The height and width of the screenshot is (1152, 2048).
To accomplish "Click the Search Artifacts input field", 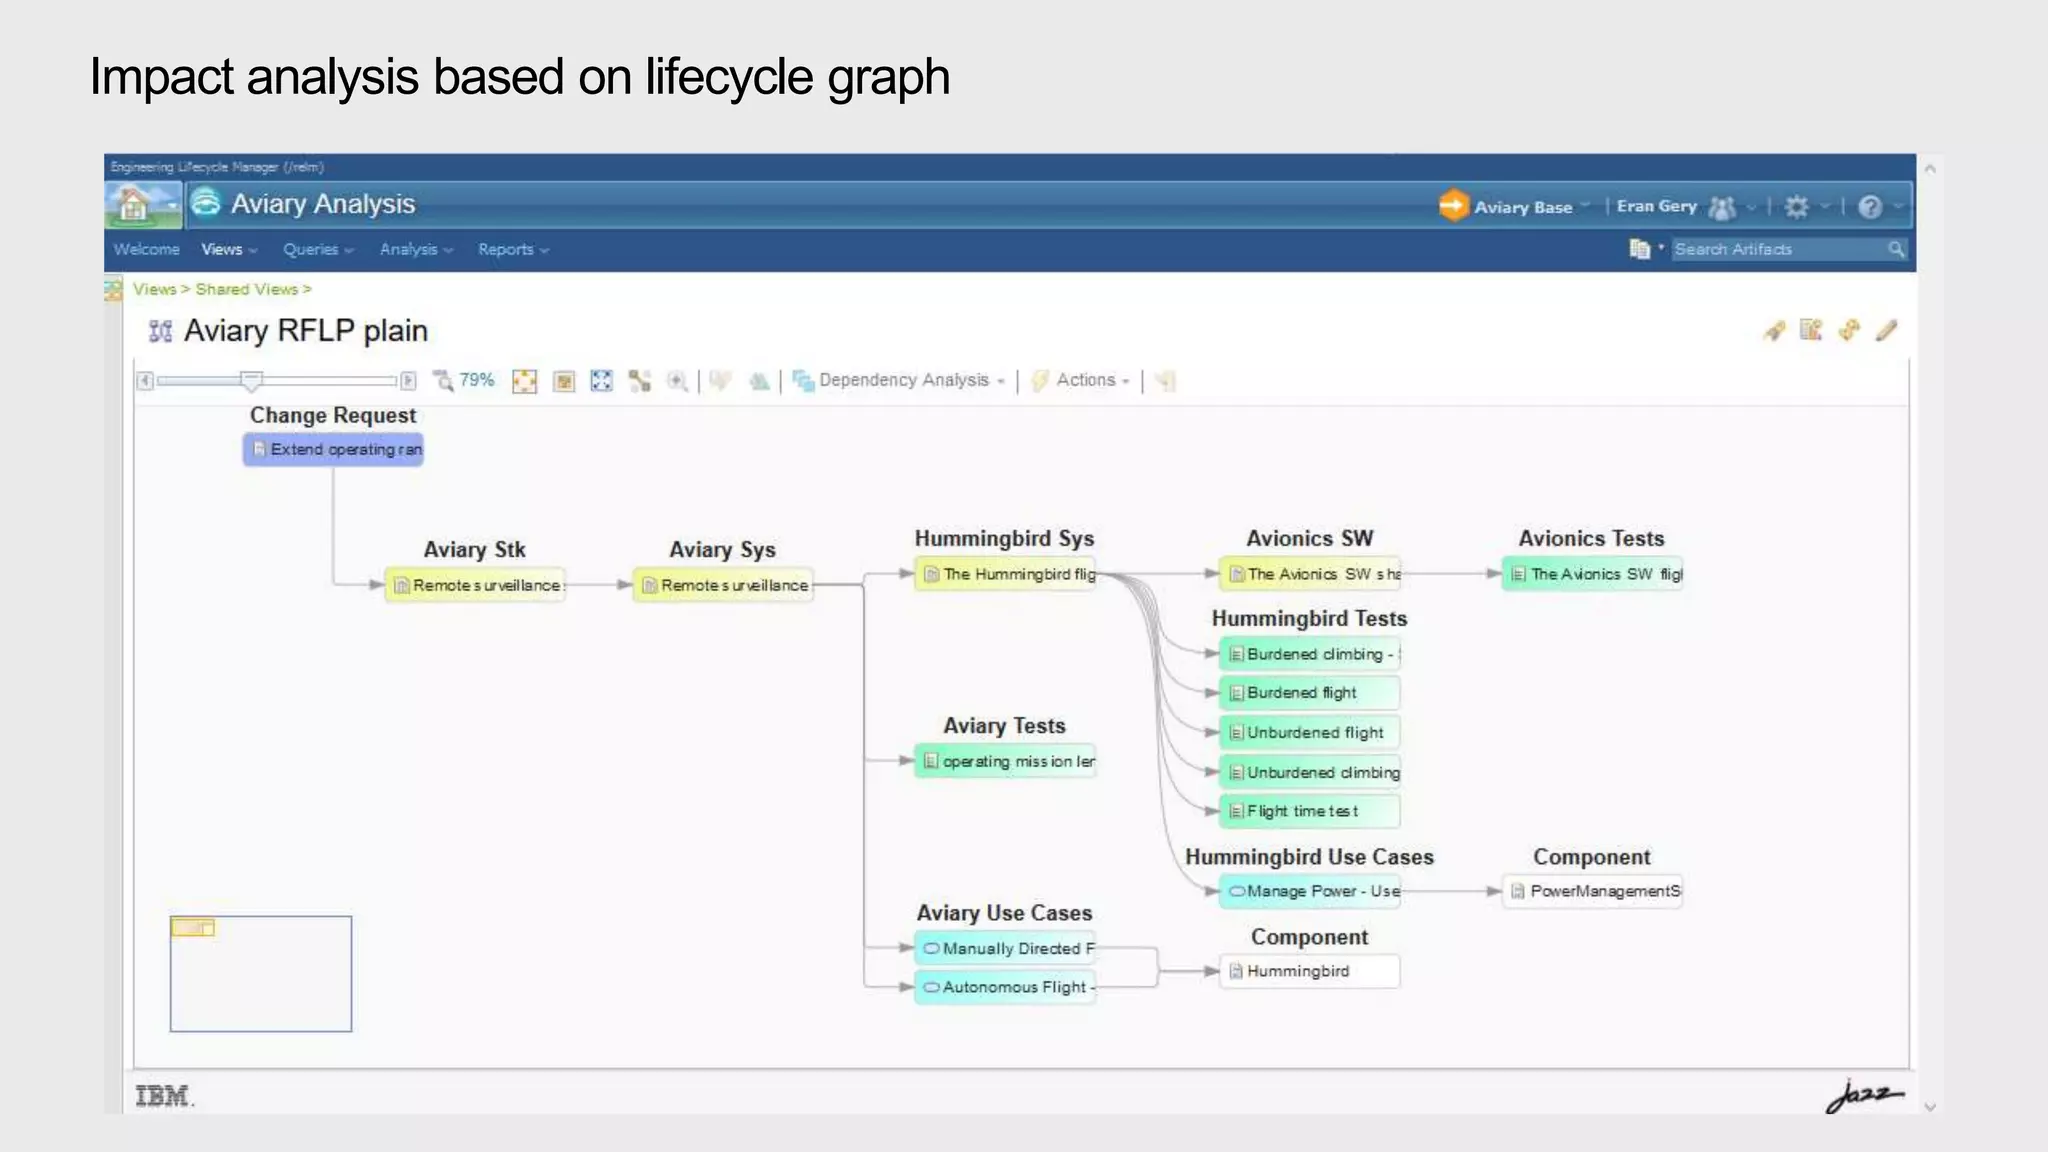I will (1779, 249).
